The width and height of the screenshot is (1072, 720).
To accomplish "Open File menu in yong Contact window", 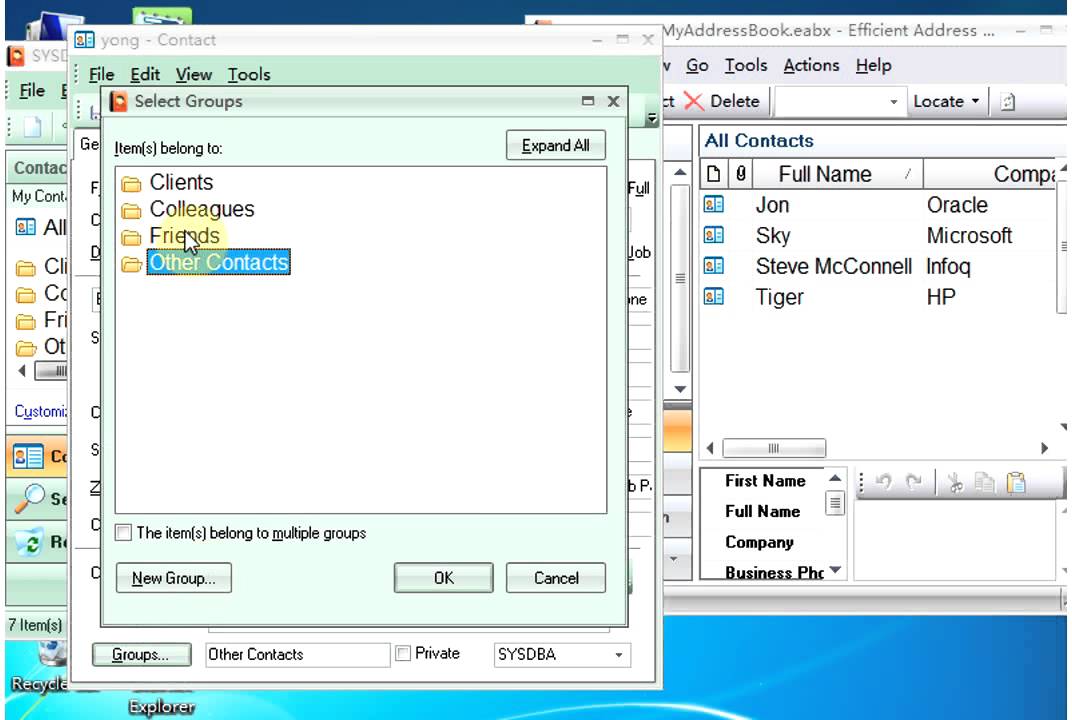I will (x=101, y=75).
